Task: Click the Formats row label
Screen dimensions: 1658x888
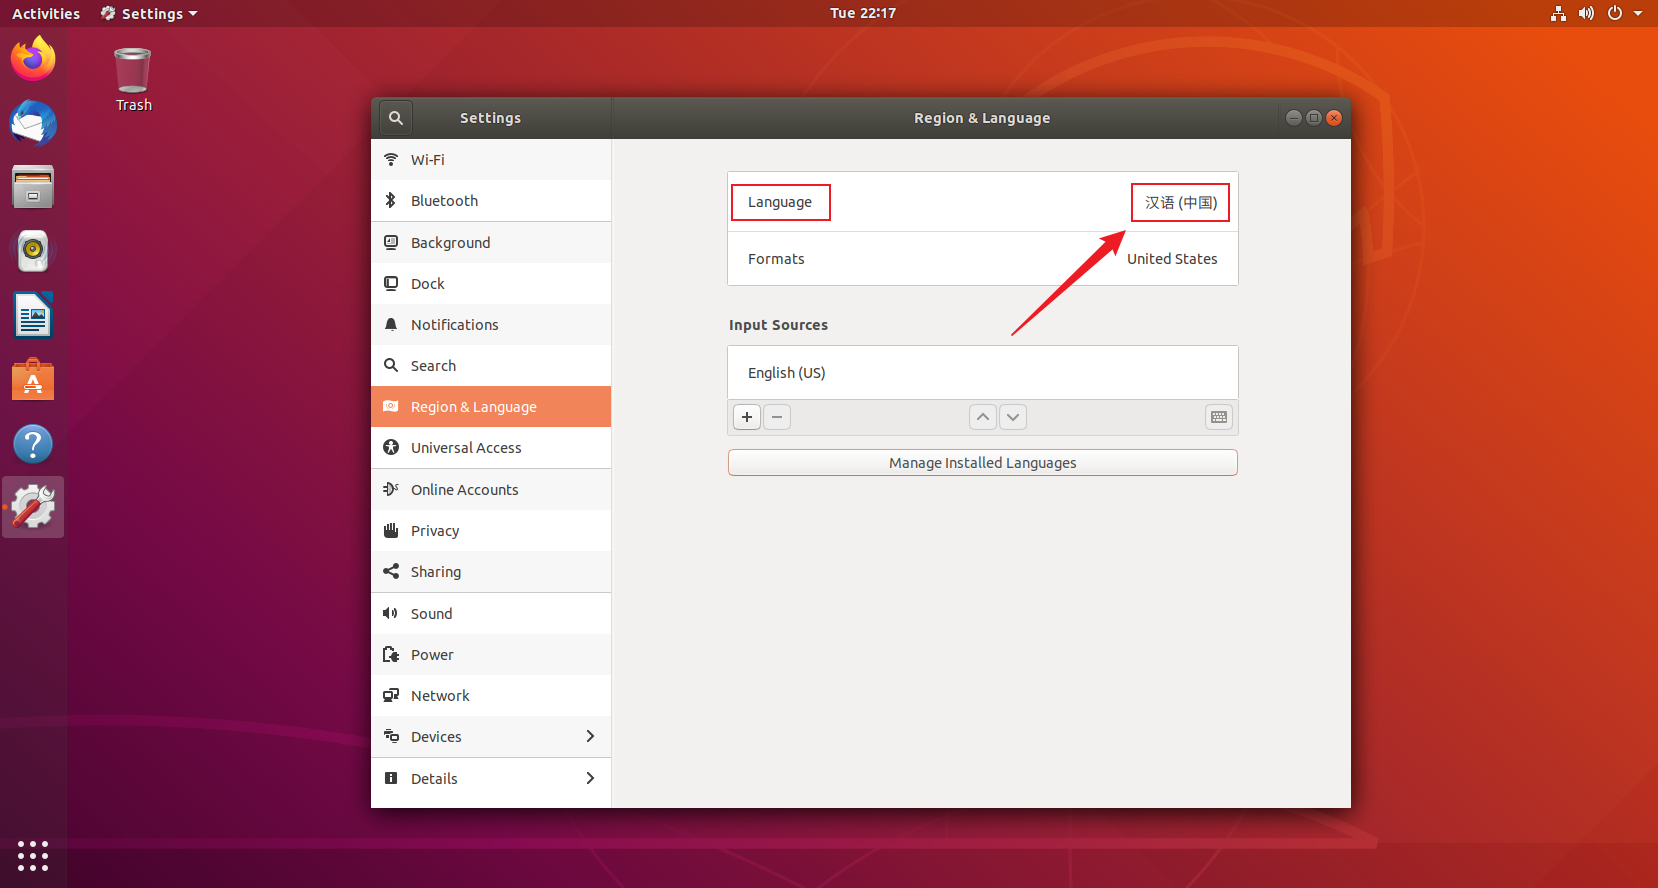Action: click(776, 259)
